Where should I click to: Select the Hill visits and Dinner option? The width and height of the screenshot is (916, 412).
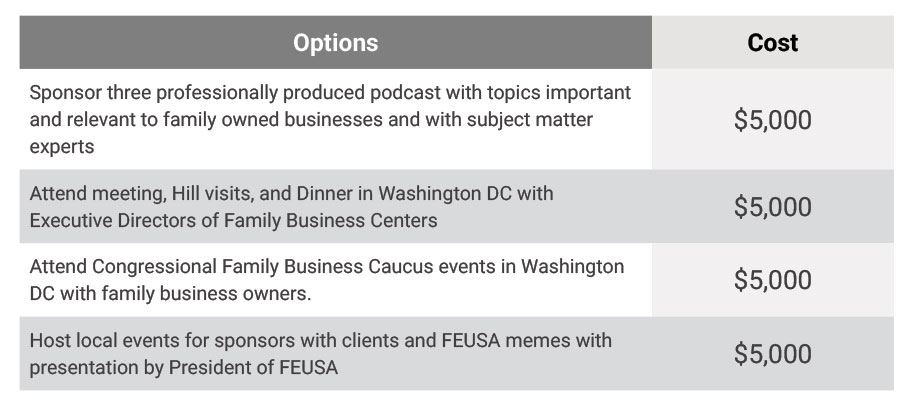point(292,207)
